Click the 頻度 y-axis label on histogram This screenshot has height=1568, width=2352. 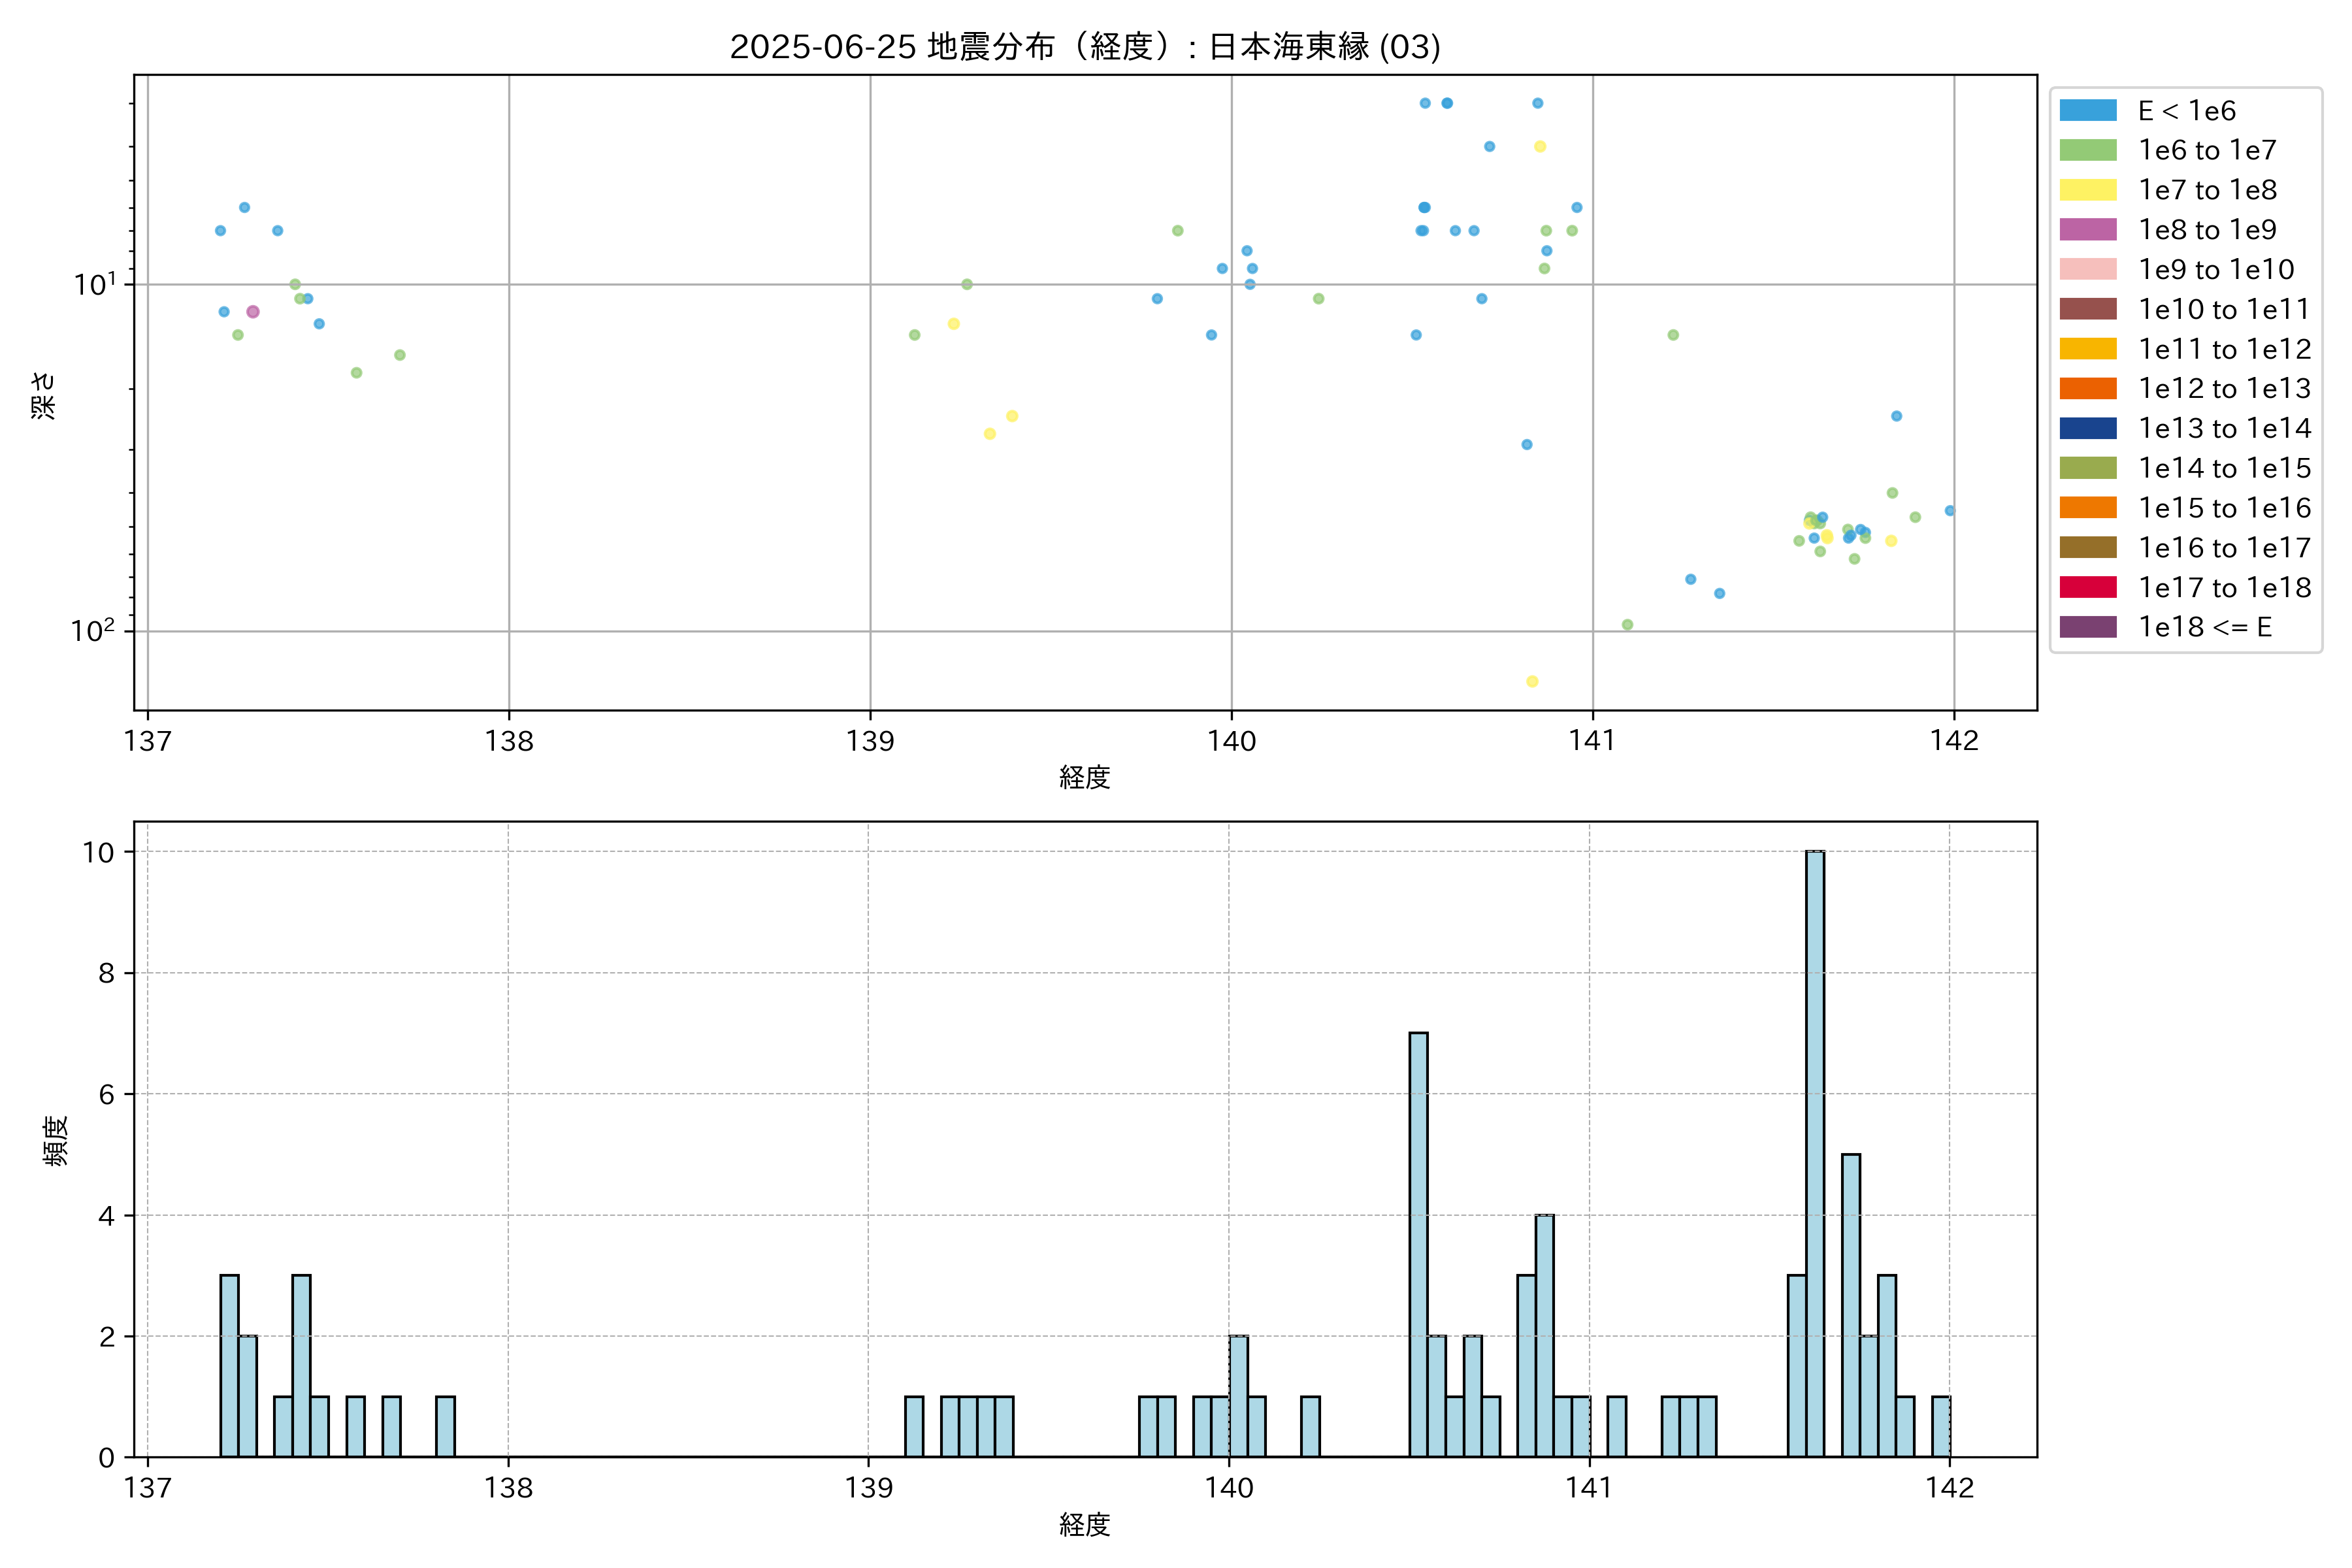click(x=56, y=1140)
